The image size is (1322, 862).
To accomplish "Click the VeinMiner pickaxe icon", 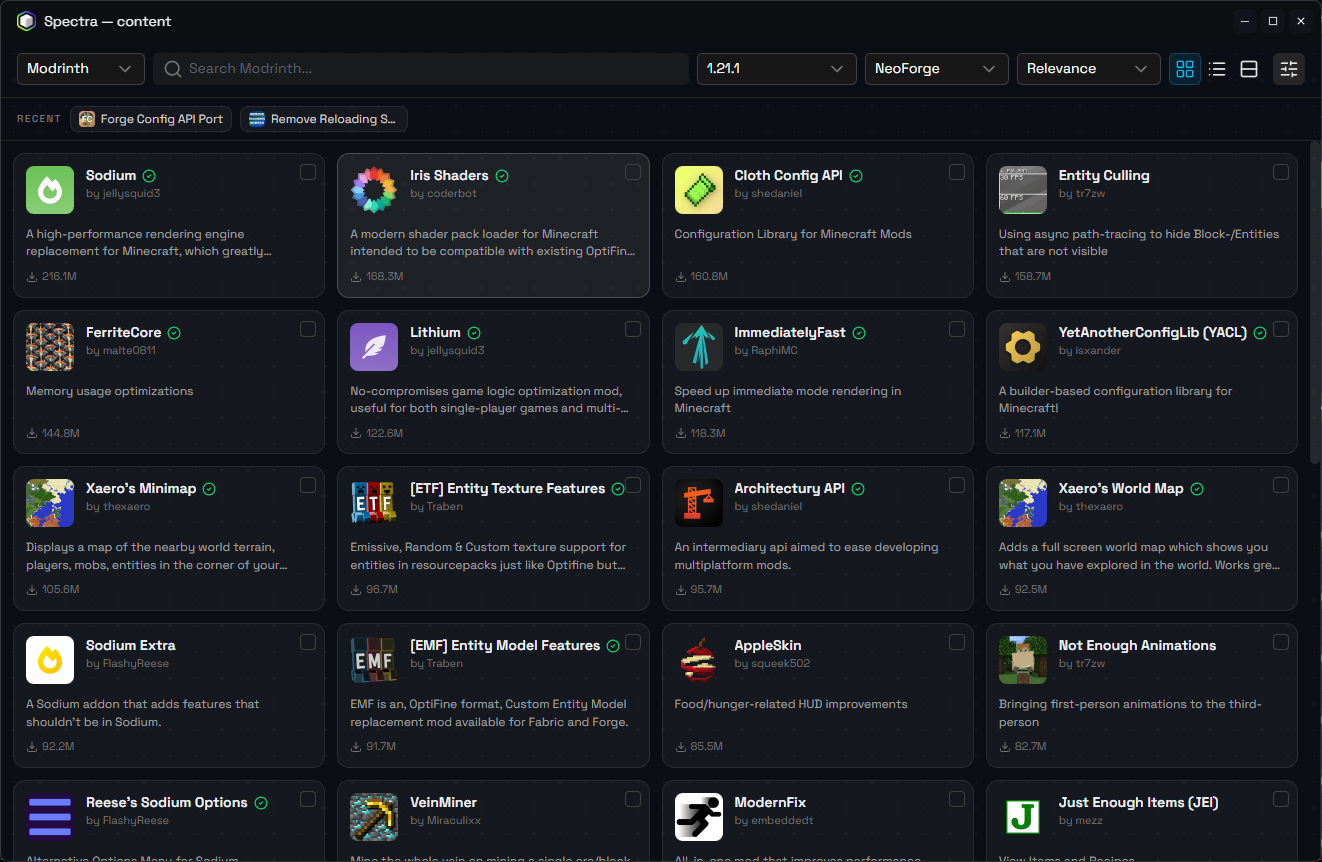I will 374,817.
